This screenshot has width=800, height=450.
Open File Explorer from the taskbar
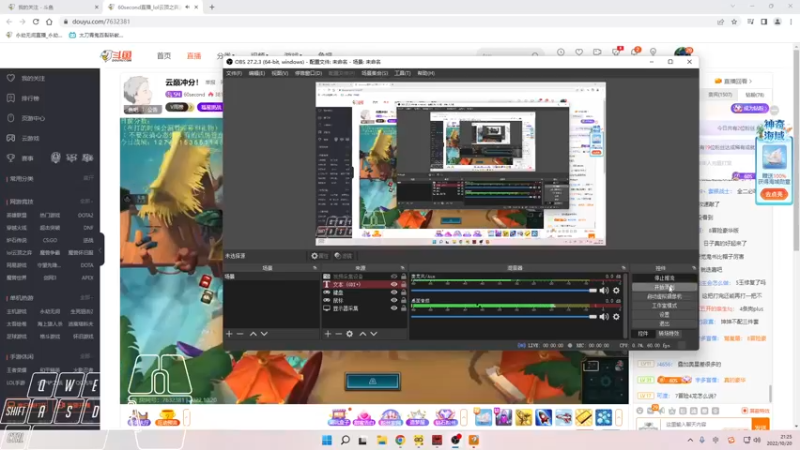382,440
